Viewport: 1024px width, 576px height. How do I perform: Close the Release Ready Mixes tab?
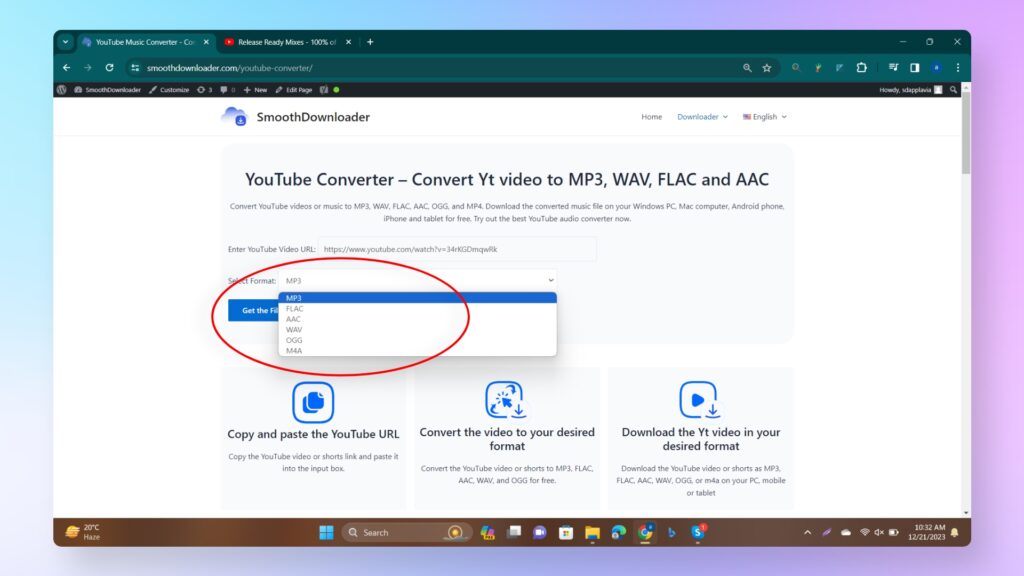(x=348, y=42)
